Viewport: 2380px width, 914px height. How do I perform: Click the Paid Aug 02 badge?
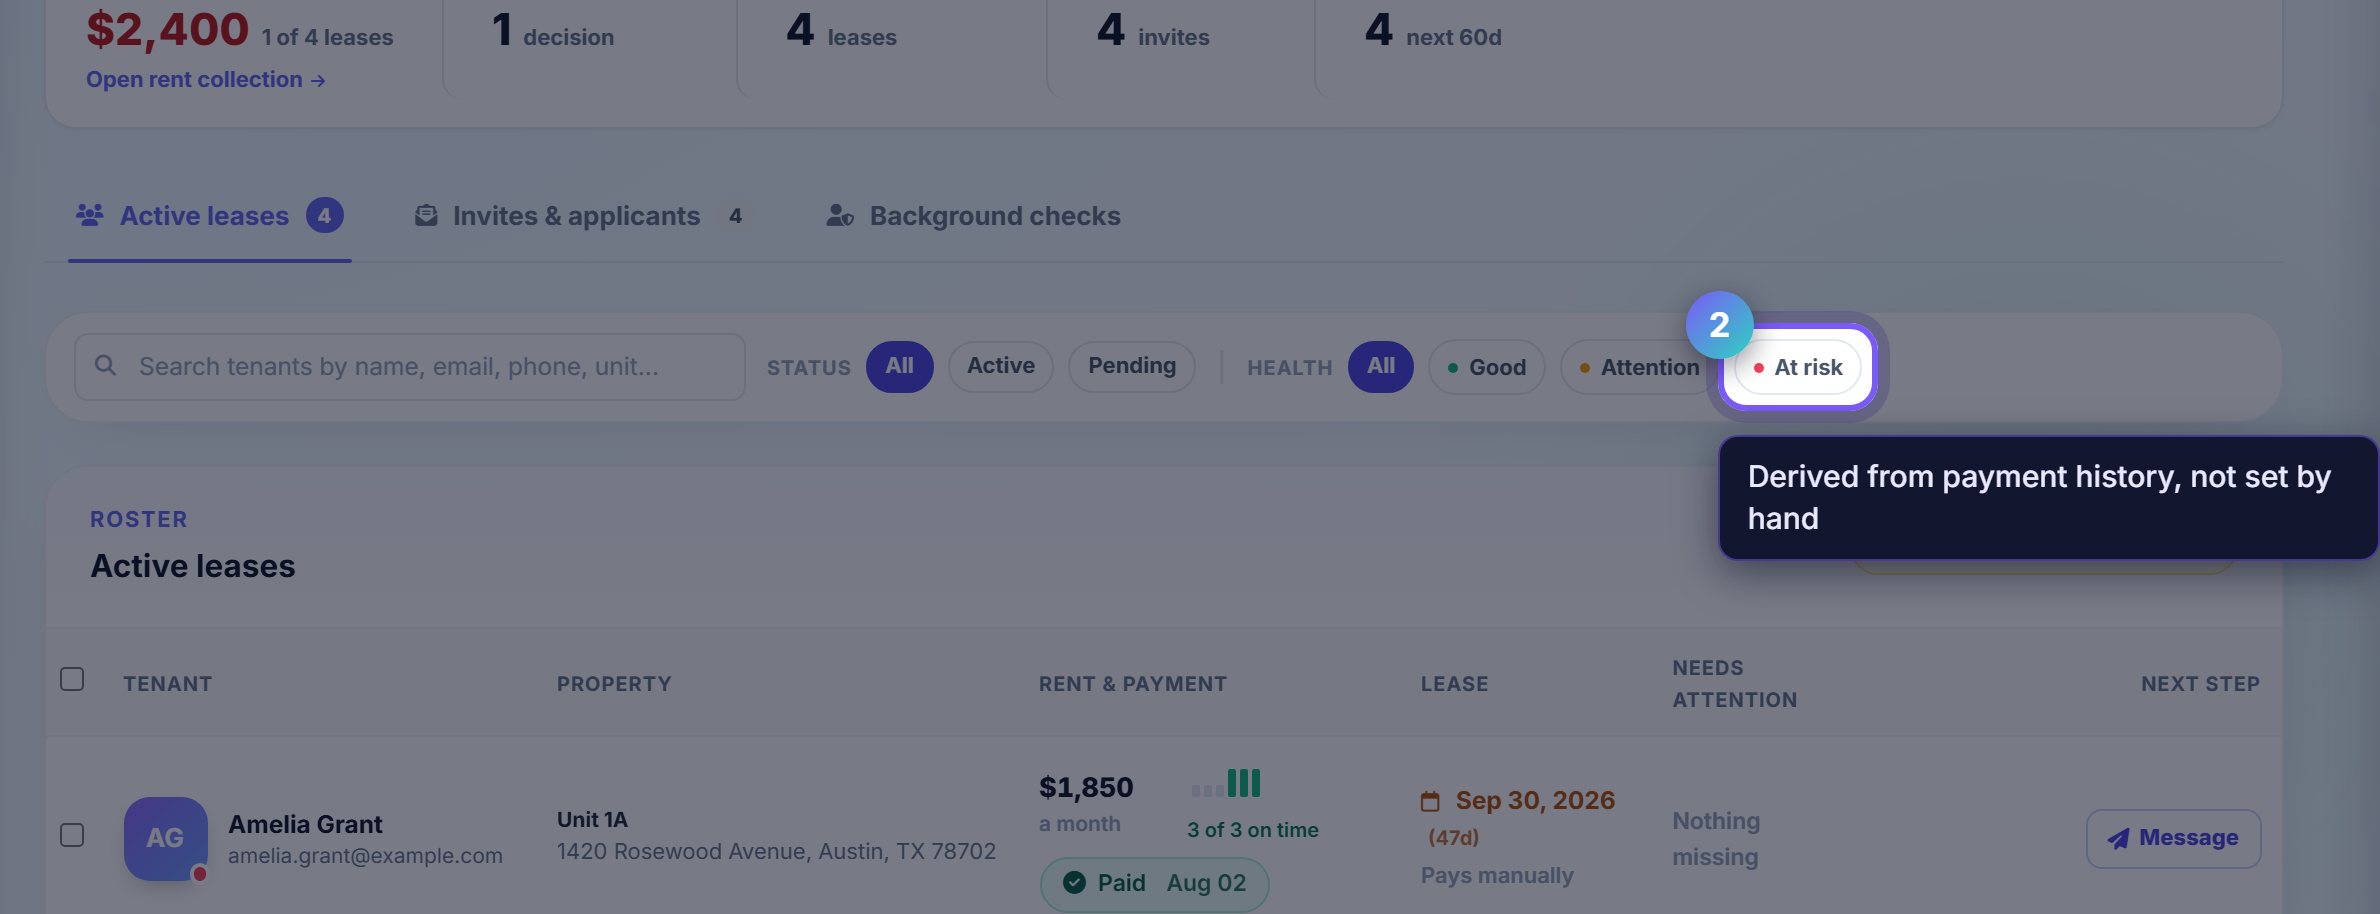click(1155, 884)
